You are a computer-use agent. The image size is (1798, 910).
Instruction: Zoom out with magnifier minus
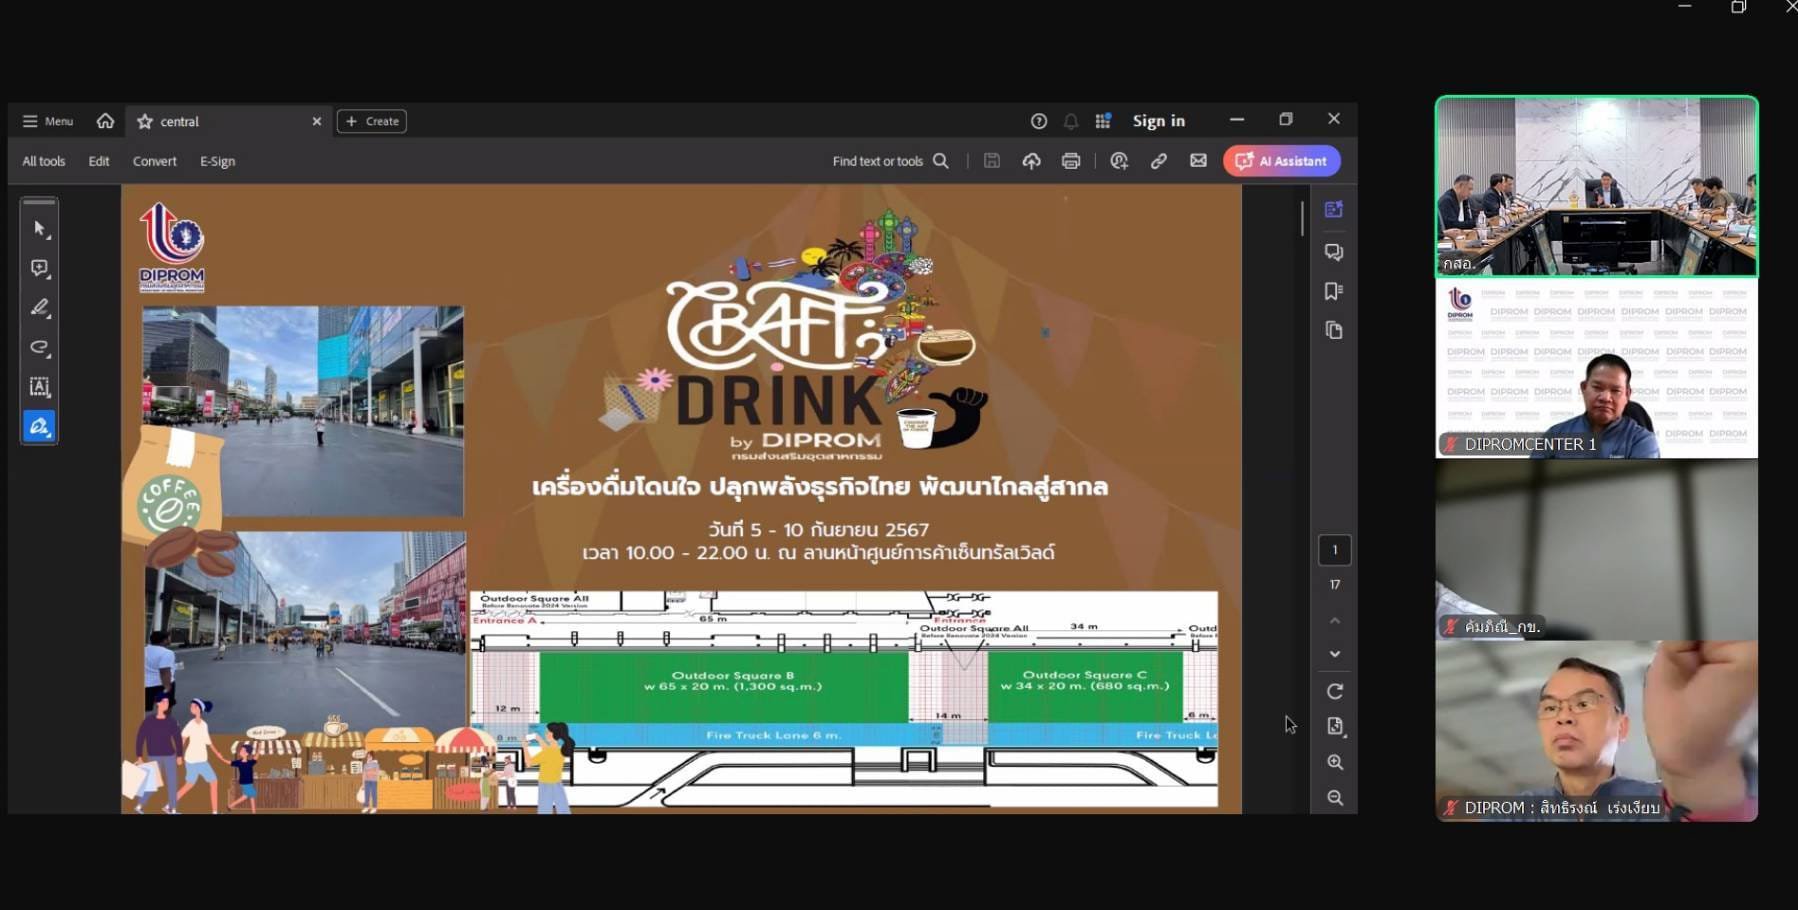(x=1335, y=798)
